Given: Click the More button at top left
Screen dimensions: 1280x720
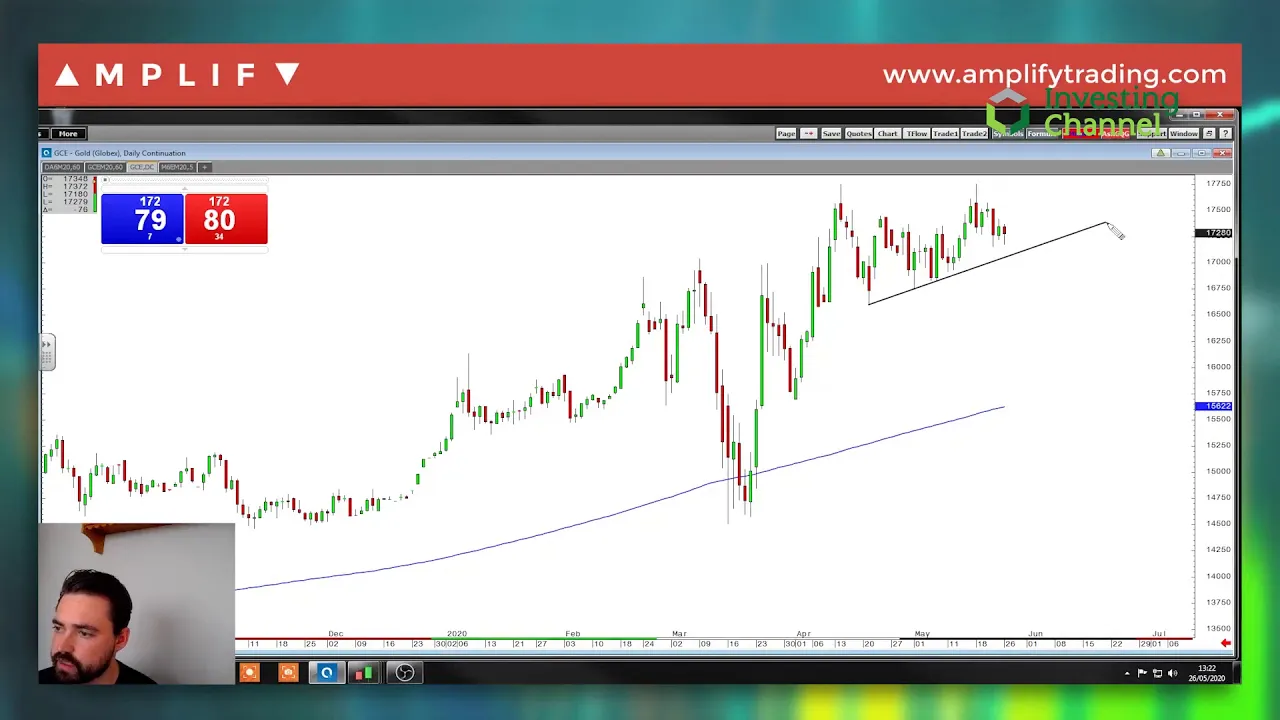Looking at the screenshot, I should point(68,133).
